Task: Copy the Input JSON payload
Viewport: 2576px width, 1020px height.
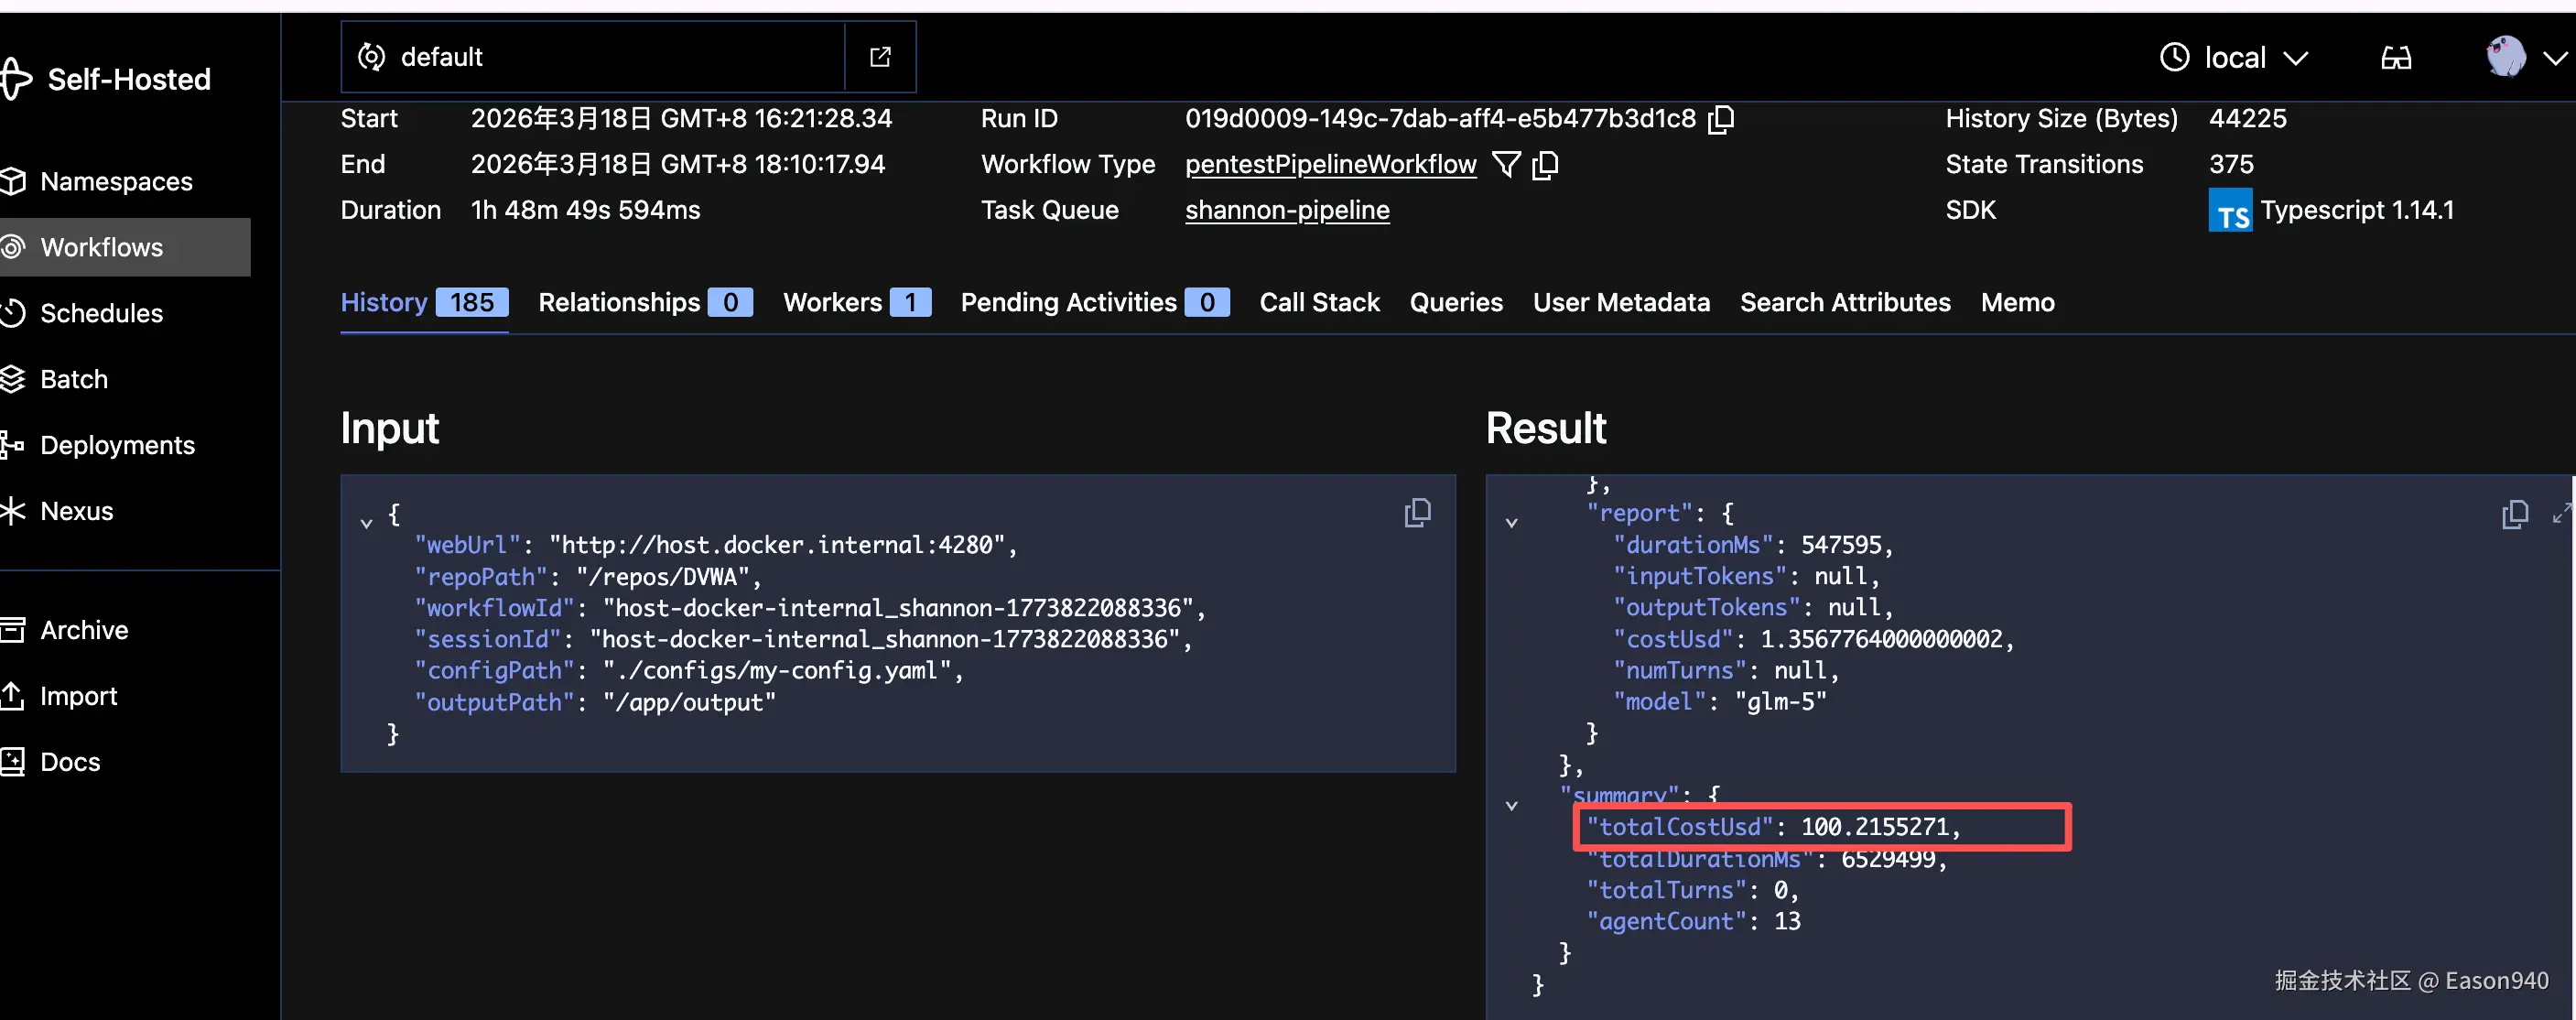Action: coord(1417,513)
